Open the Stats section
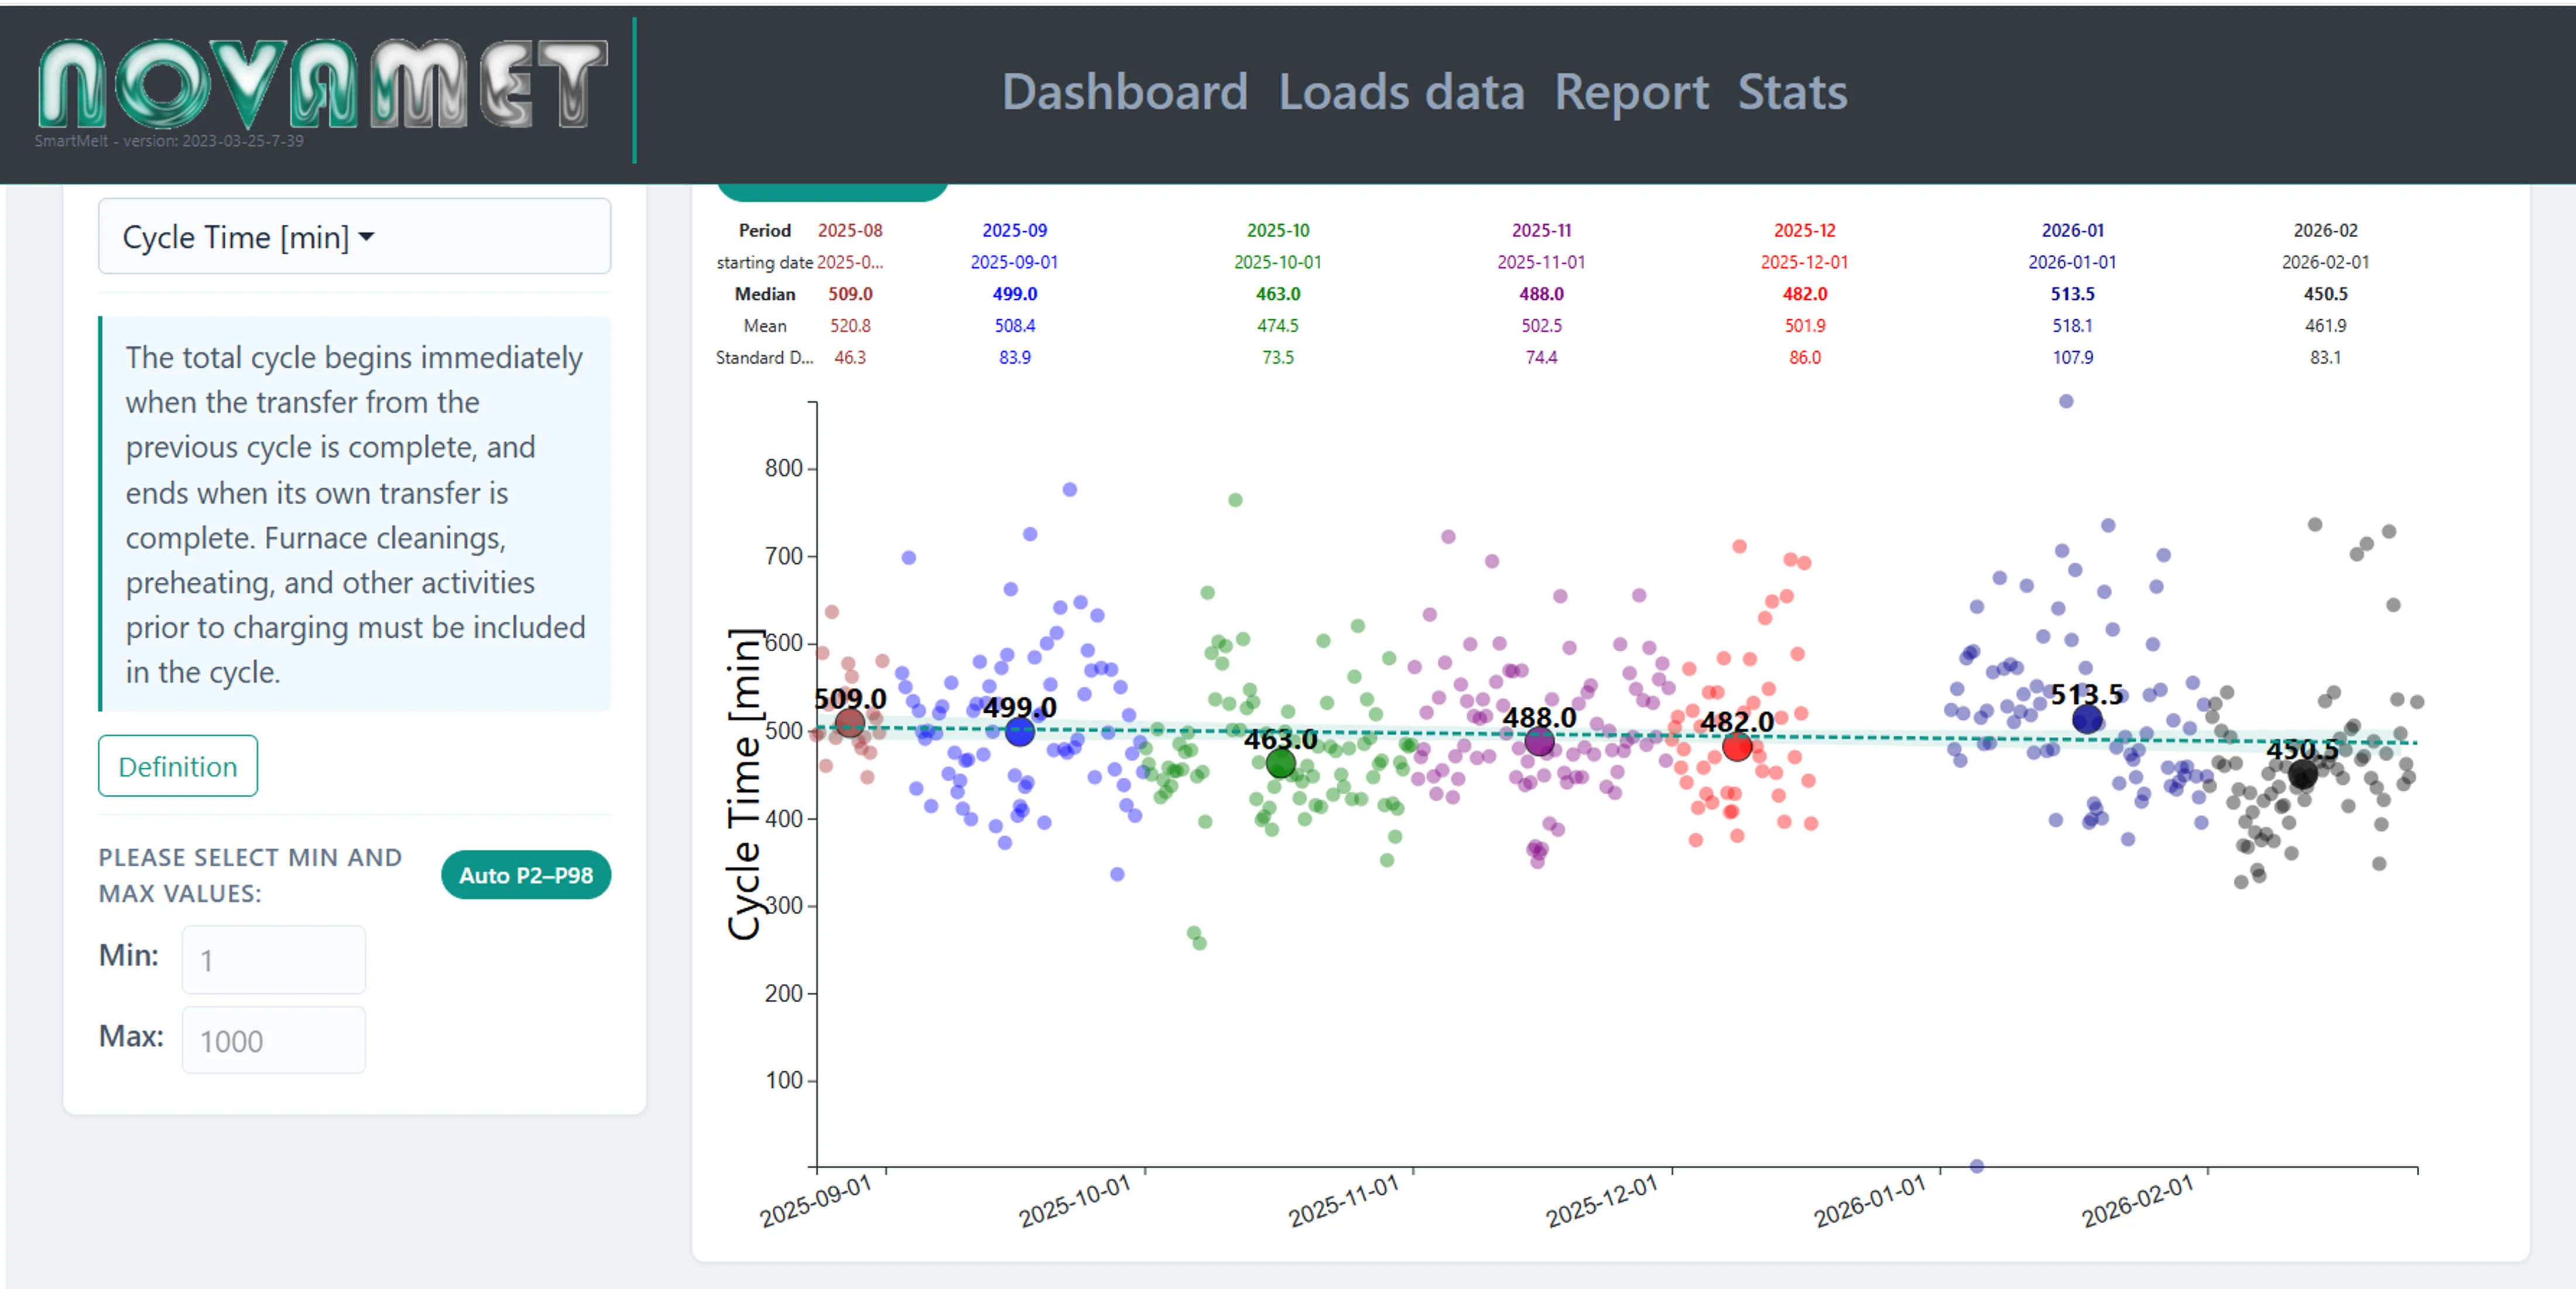The height and width of the screenshot is (1289, 2576). [x=1792, y=92]
